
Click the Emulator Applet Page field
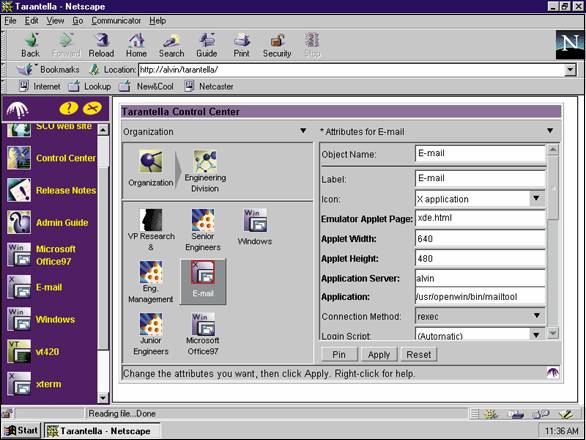[x=480, y=218]
